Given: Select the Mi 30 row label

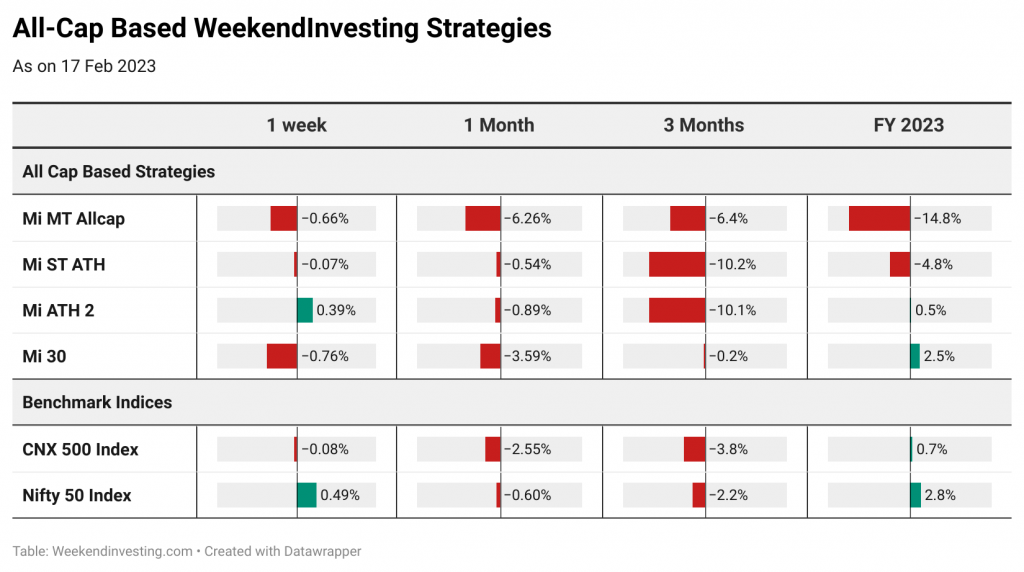Looking at the screenshot, I should [44, 357].
